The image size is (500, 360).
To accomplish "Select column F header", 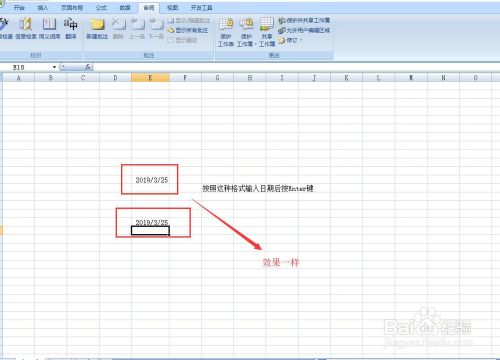I will pyautogui.click(x=185, y=78).
